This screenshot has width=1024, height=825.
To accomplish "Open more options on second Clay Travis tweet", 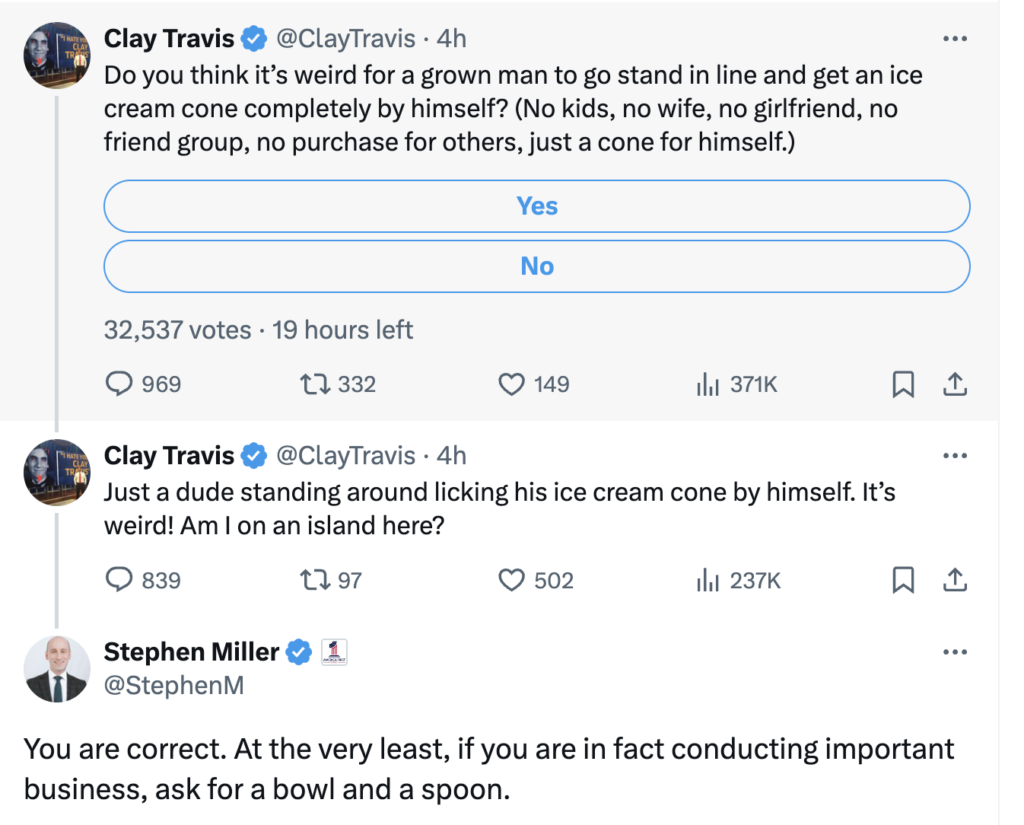I will (x=955, y=456).
